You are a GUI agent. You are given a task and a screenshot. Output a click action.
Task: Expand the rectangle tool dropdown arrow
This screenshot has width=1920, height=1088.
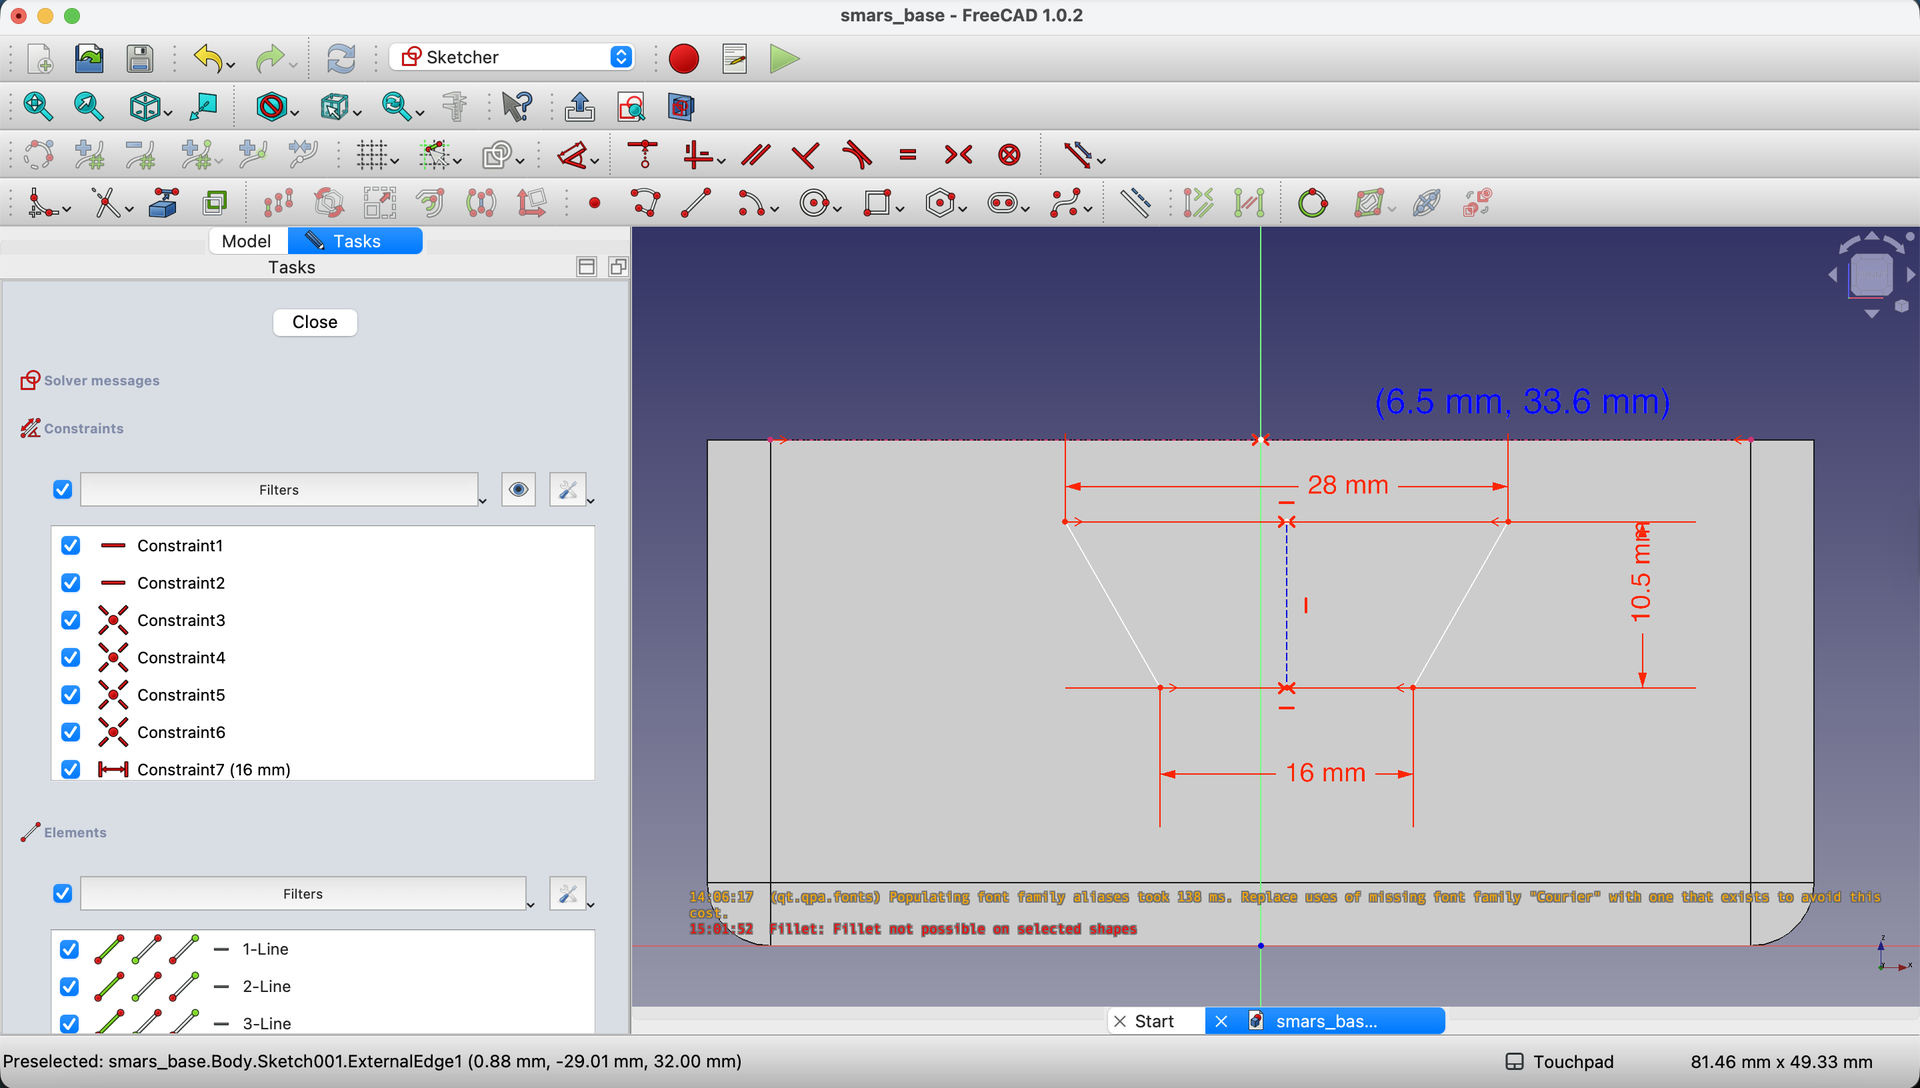coord(900,210)
